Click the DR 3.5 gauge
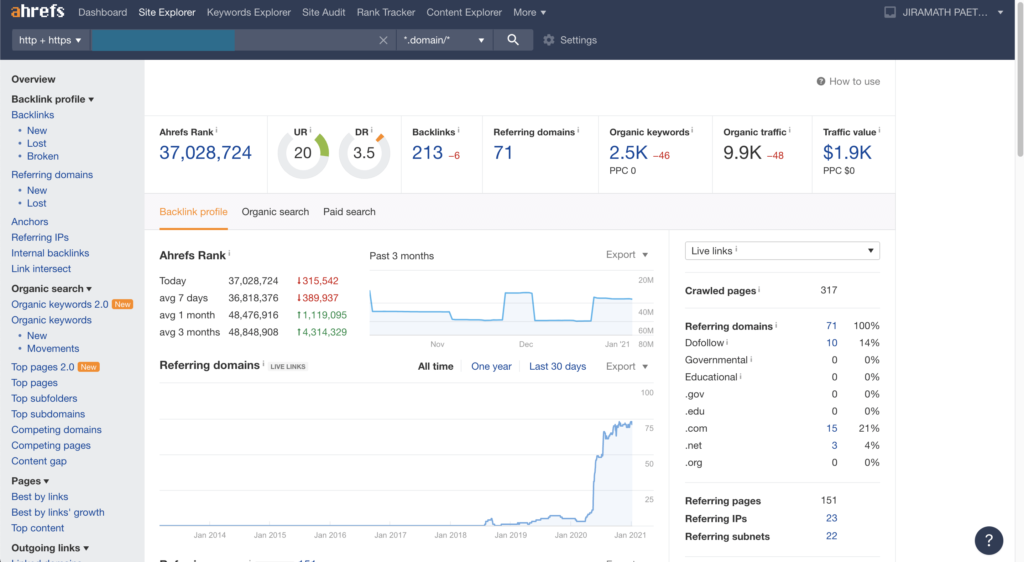The image size is (1024, 562). coord(364,153)
